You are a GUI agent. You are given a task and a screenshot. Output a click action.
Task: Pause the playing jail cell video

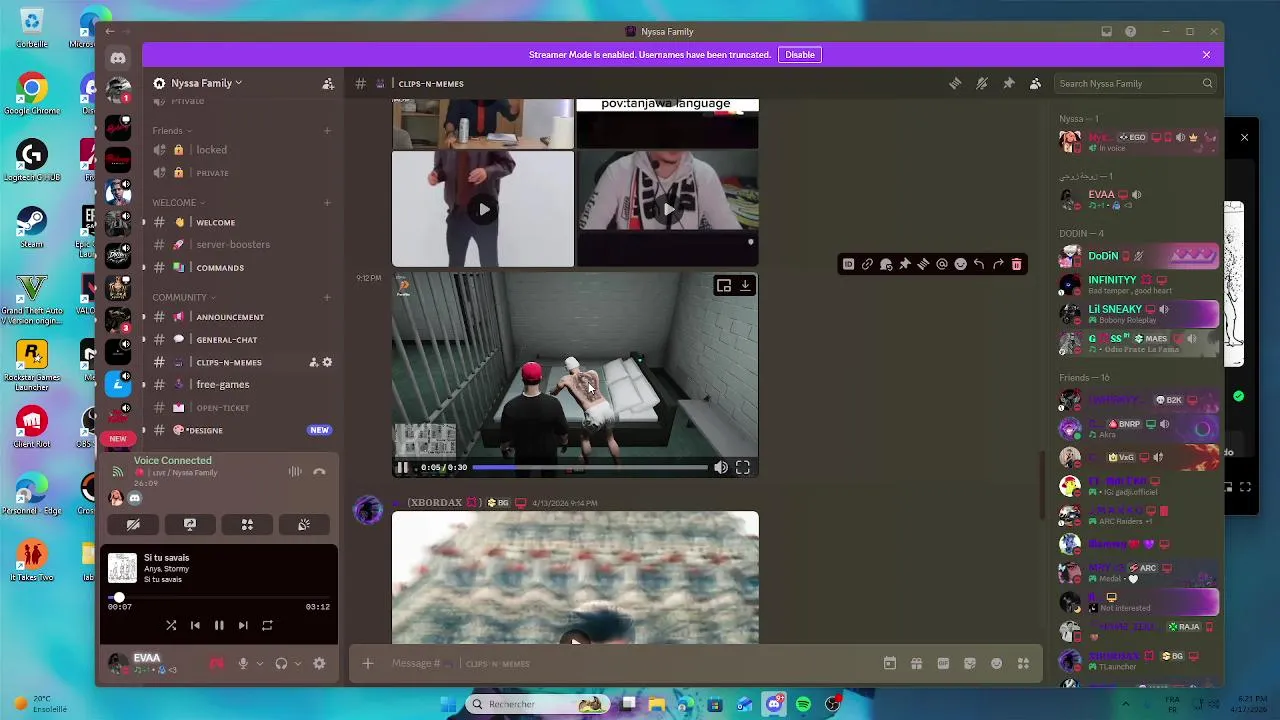coord(402,467)
